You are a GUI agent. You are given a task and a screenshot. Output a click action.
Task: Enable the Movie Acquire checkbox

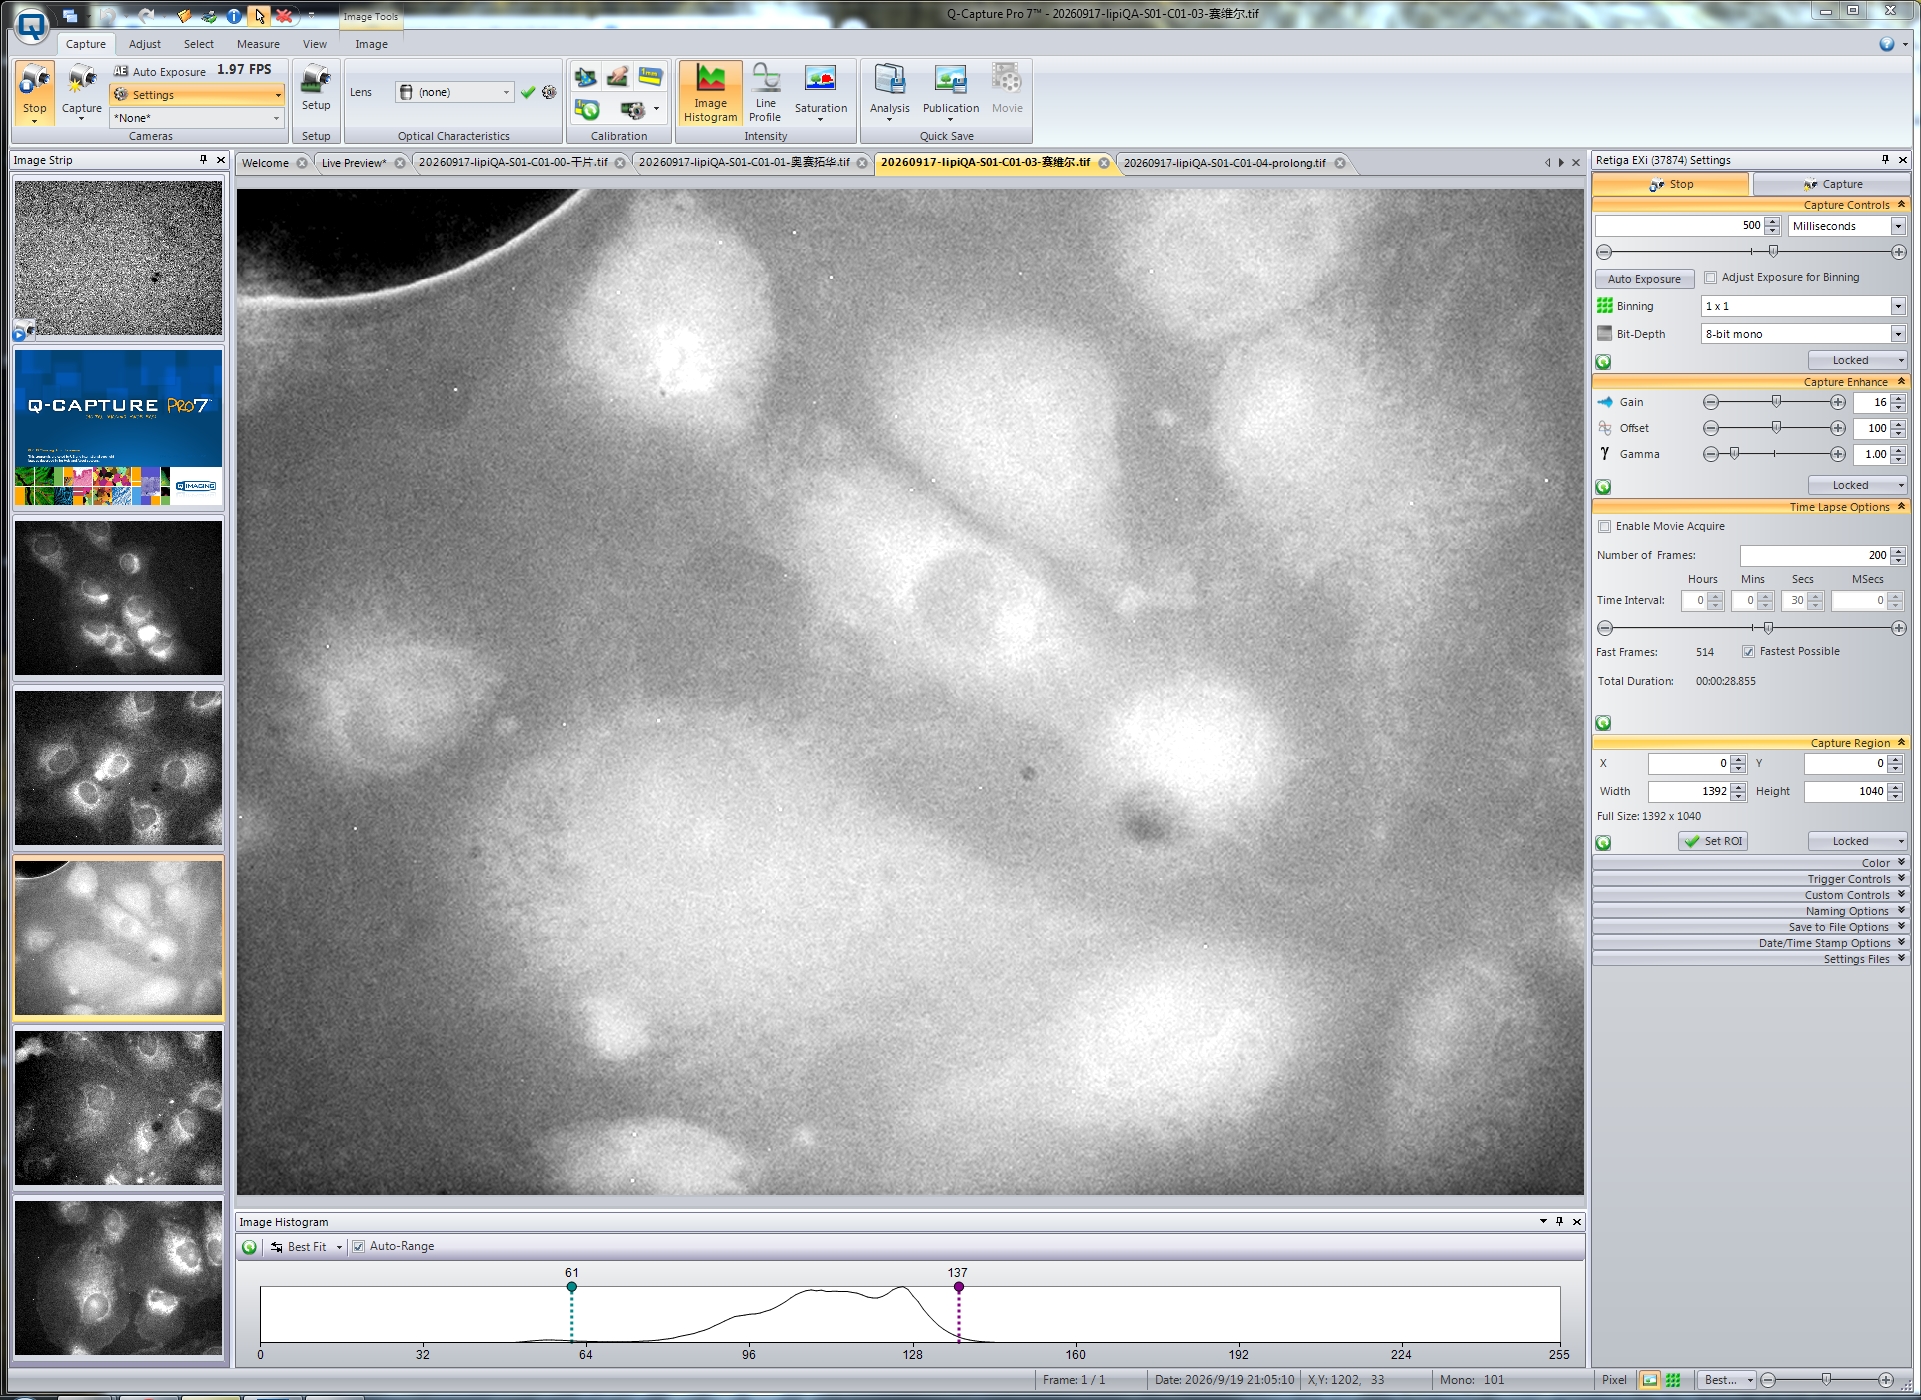tap(1605, 527)
